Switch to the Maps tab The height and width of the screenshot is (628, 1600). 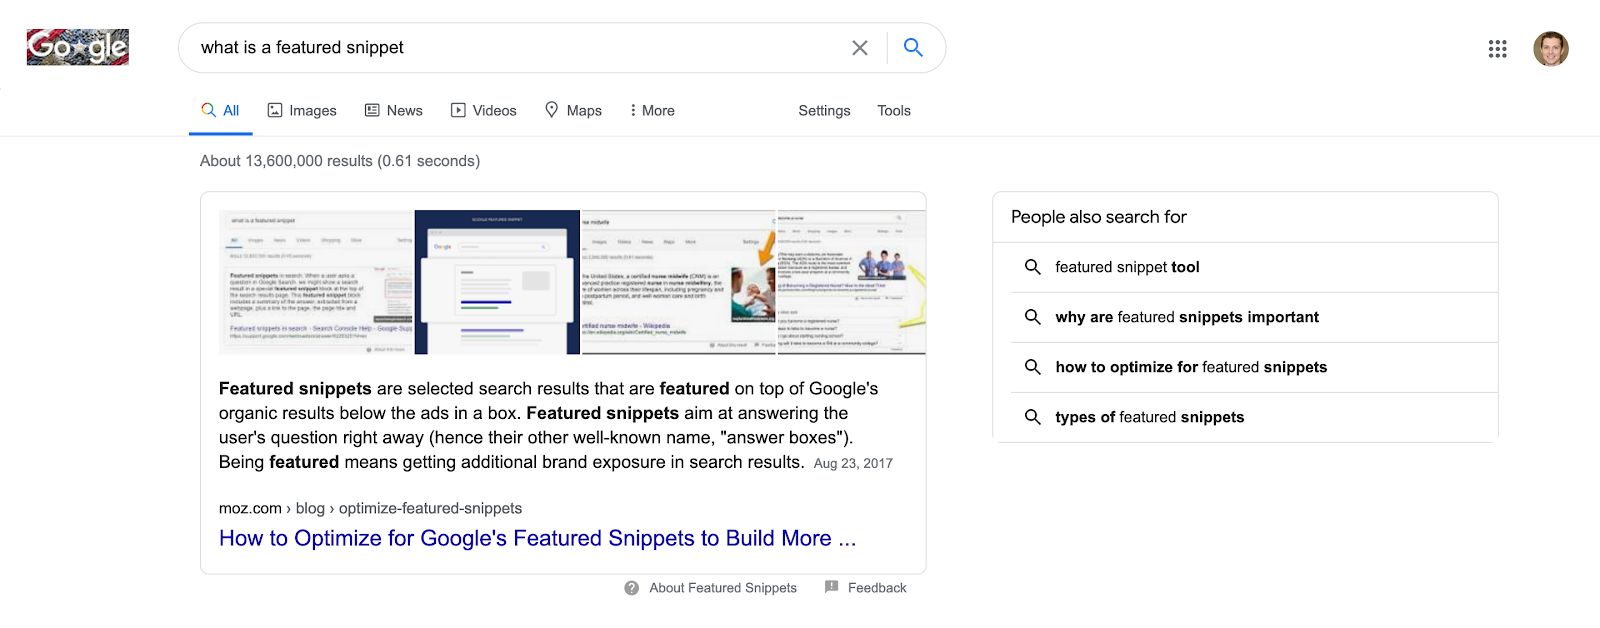573,111
